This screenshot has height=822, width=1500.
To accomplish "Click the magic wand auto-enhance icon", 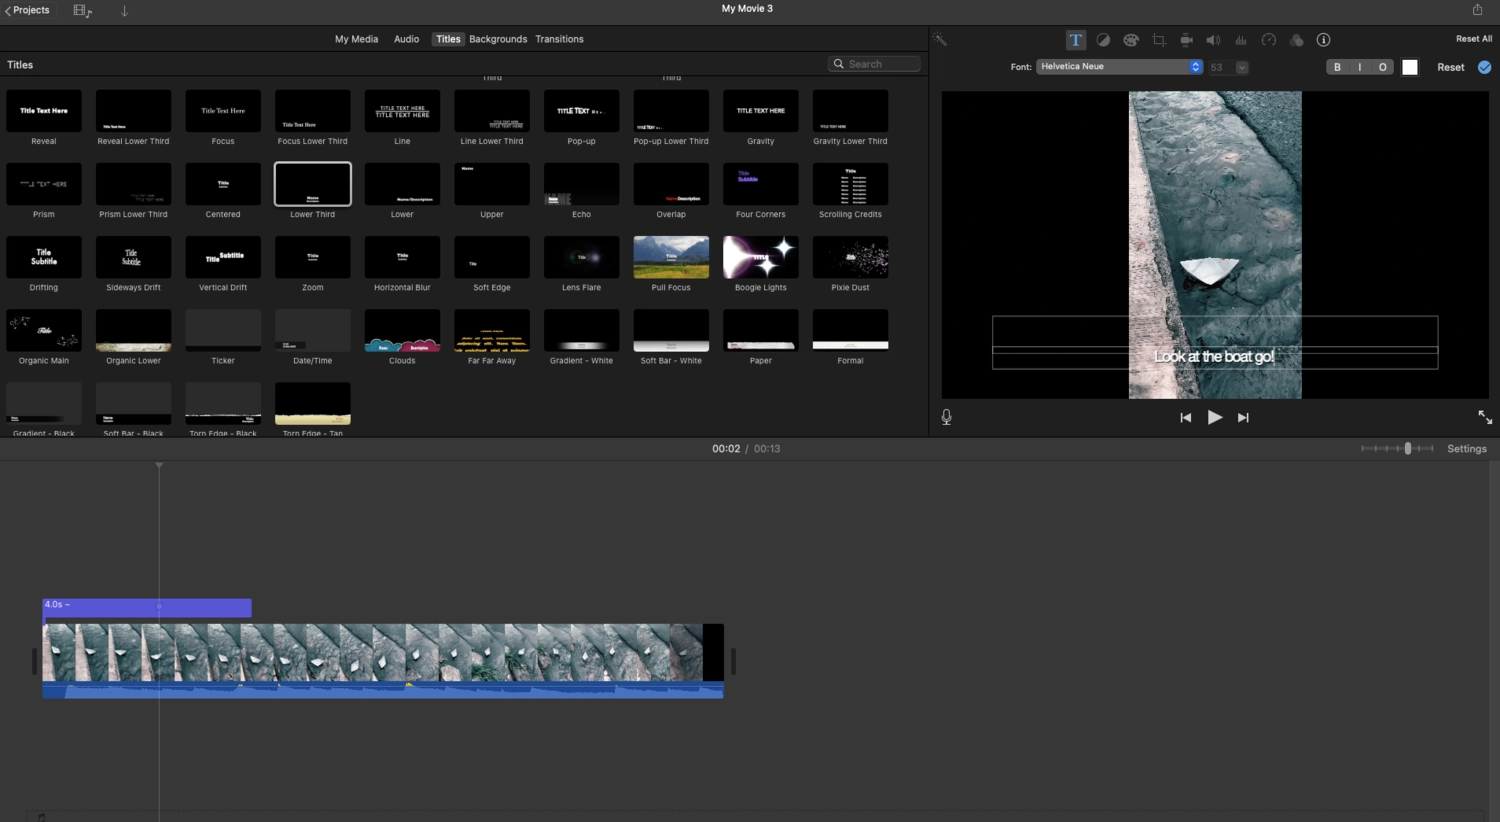I will 940,40.
